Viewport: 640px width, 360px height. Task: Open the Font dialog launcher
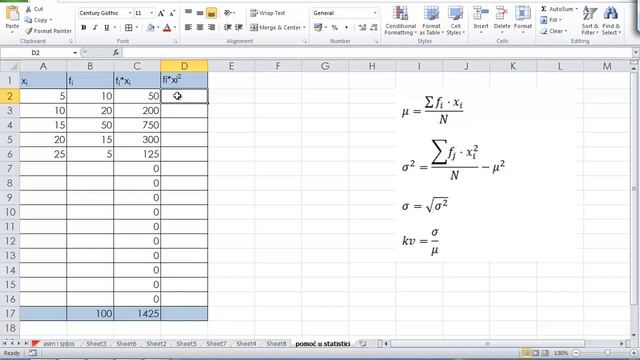175,41
